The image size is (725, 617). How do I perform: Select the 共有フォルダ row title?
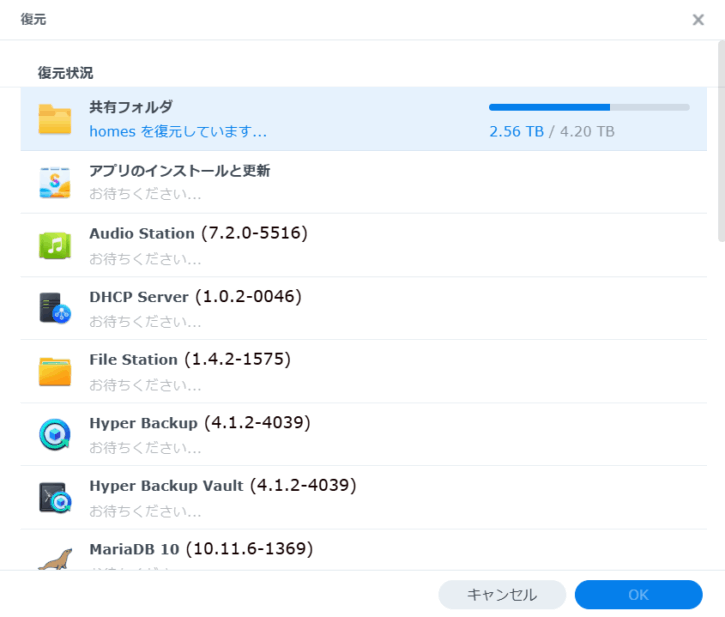pos(131,107)
